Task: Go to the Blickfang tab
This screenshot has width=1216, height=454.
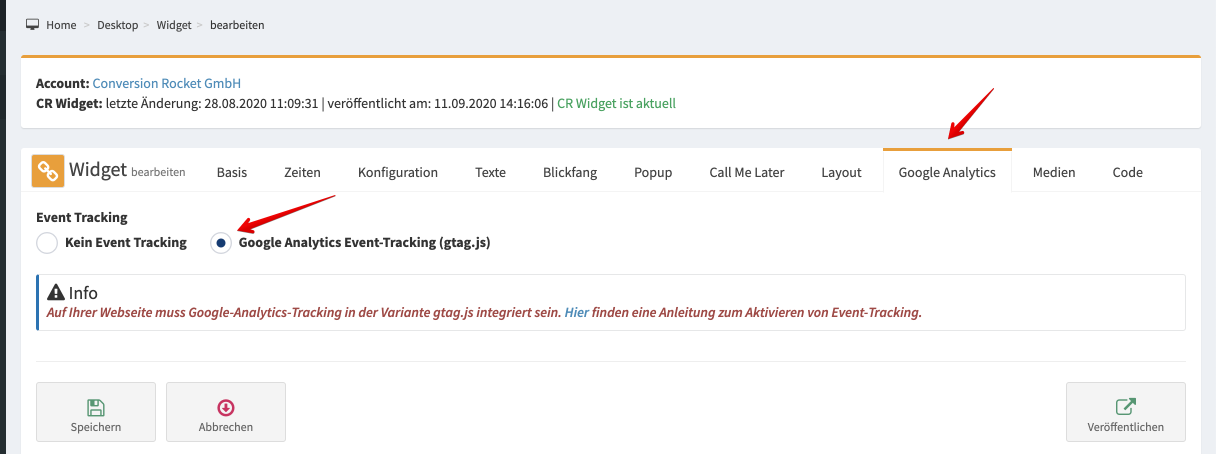Action: [570, 172]
